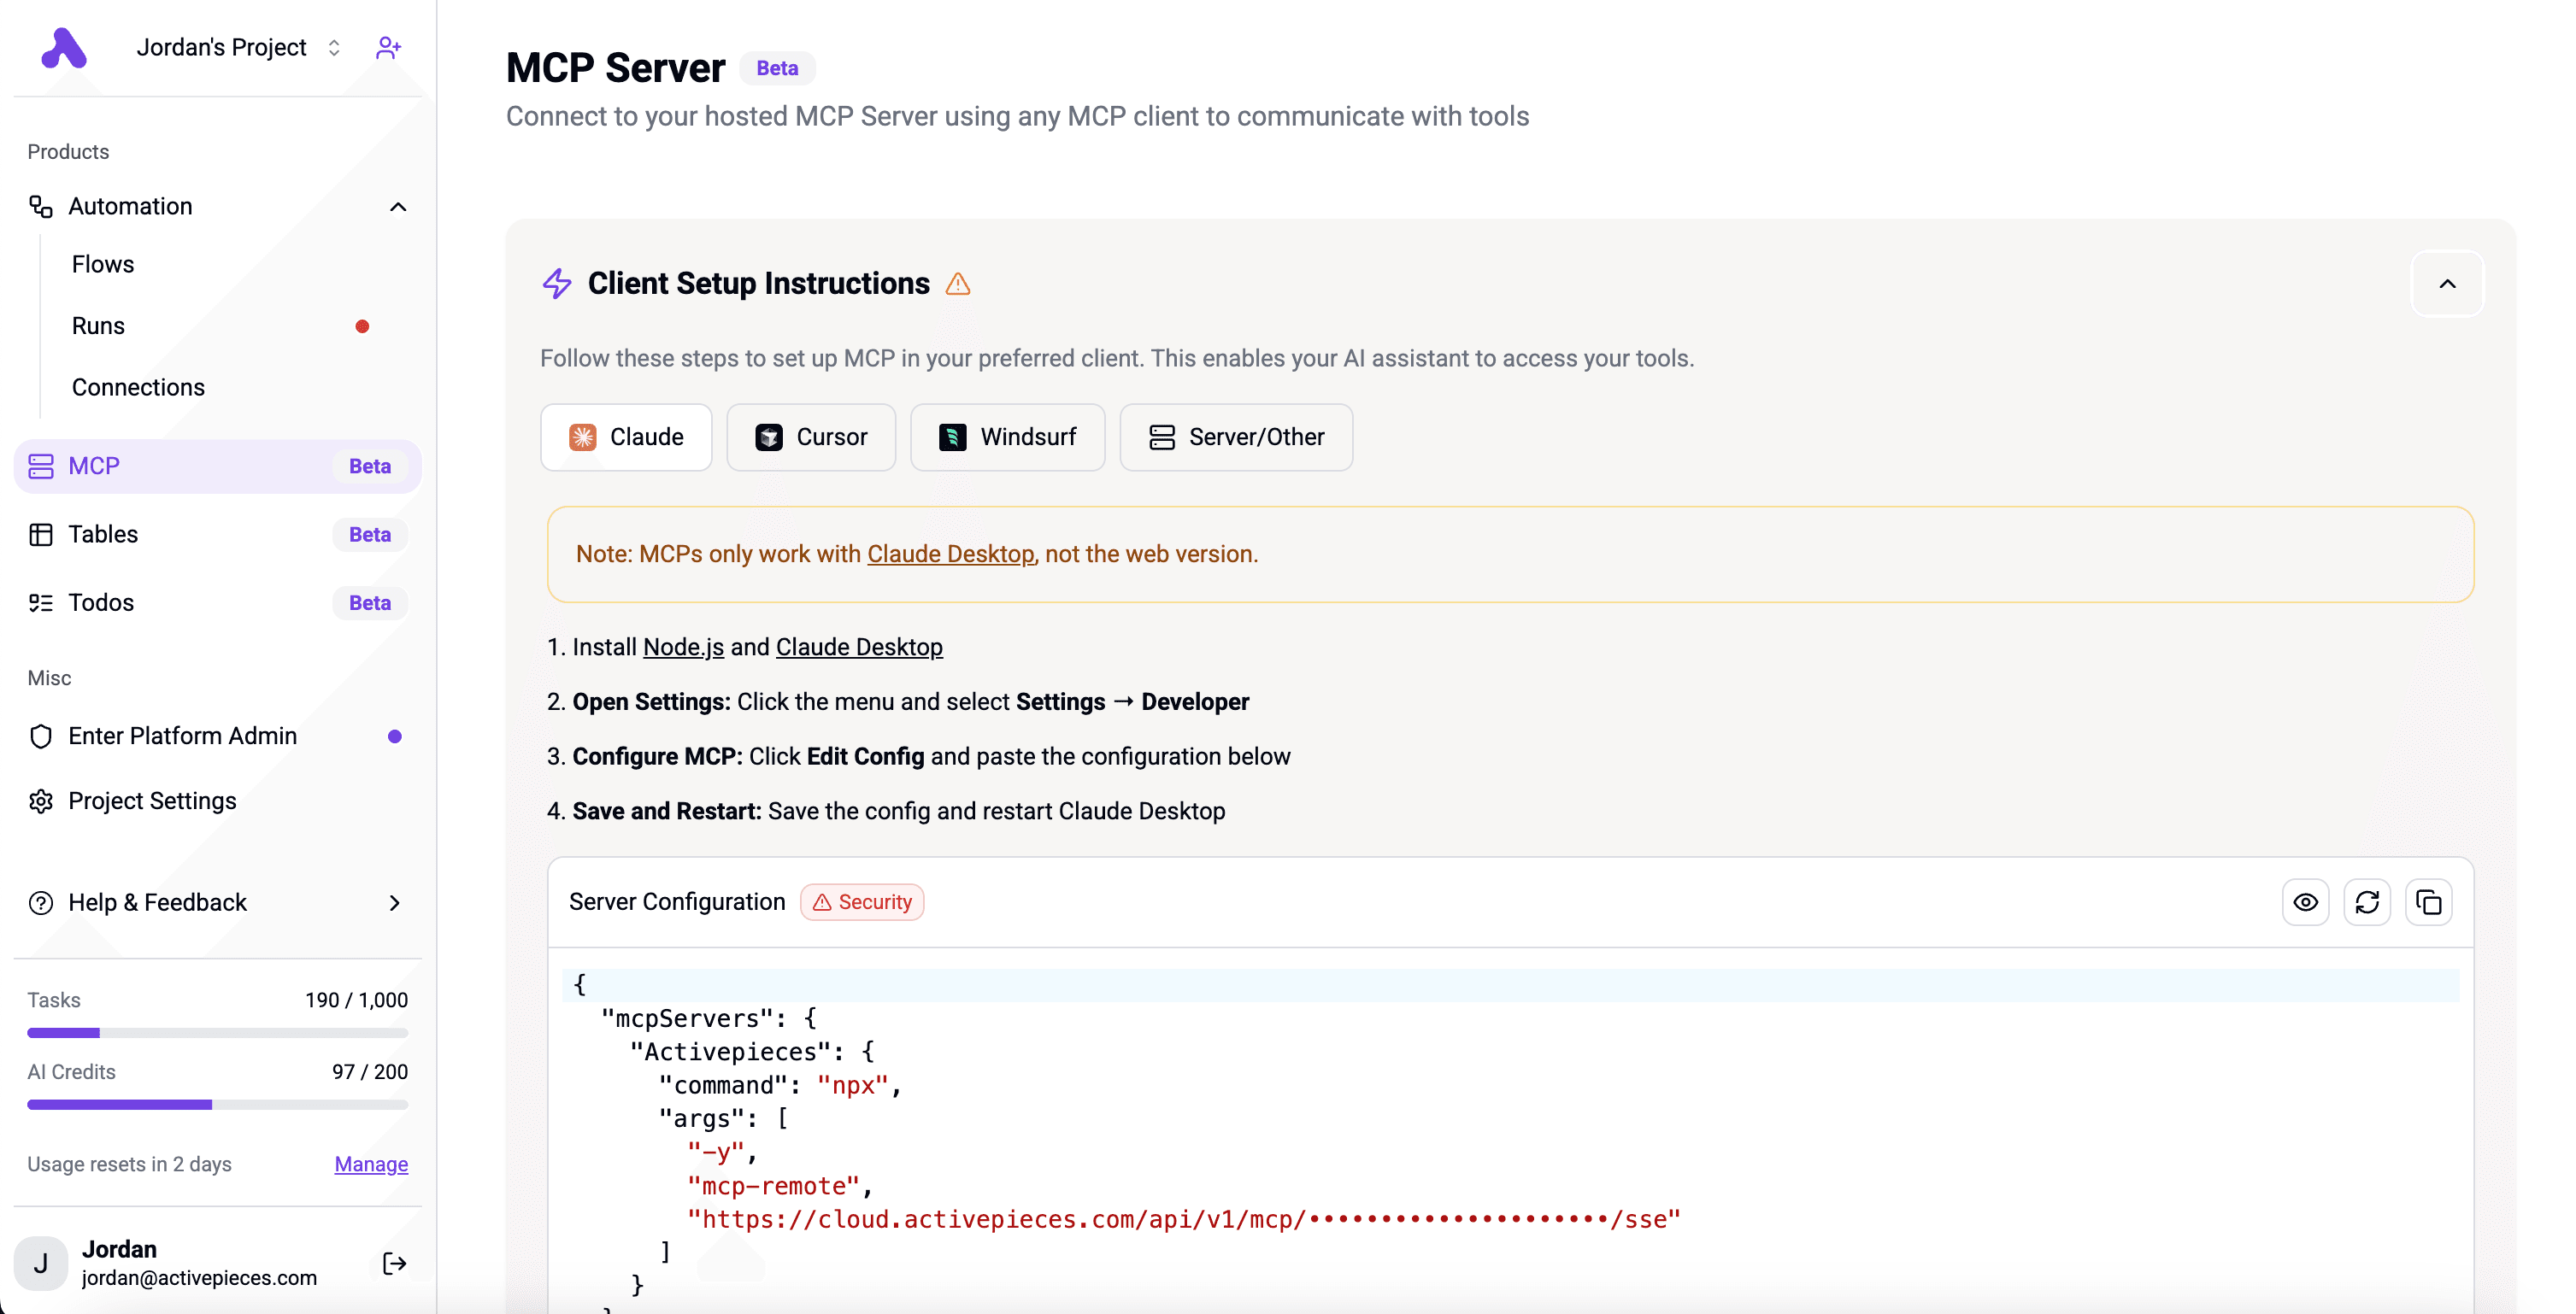
Task: Click the "mcp-remote" argument line
Action: (x=780, y=1186)
